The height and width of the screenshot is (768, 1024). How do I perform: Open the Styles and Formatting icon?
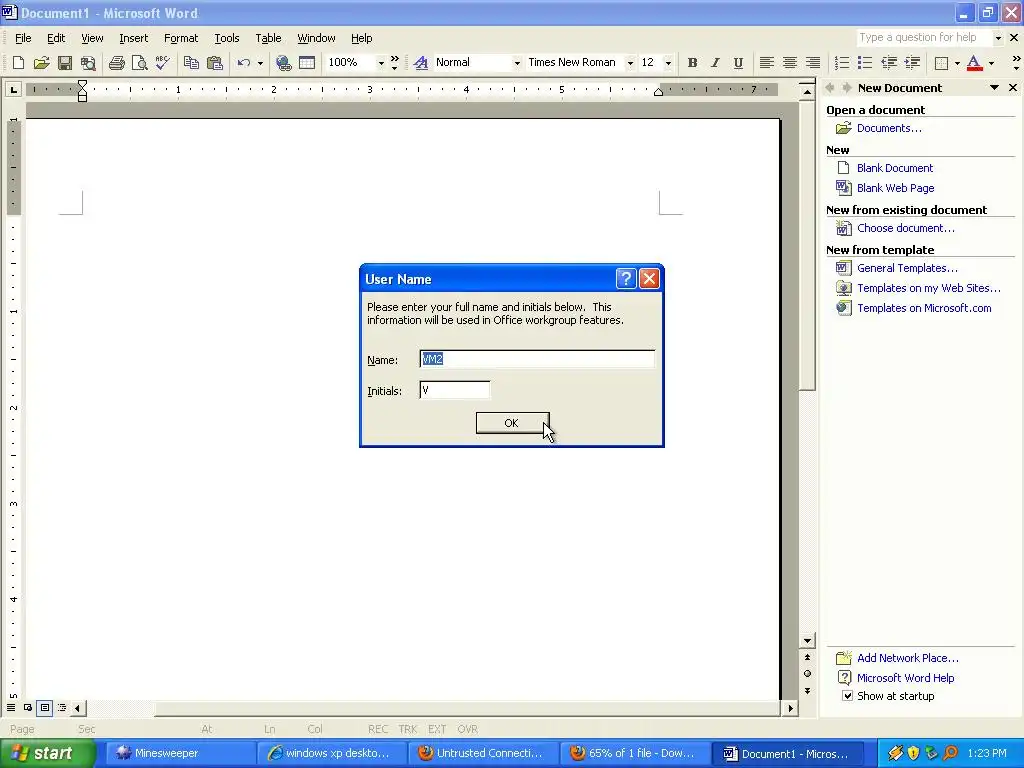point(421,63)
